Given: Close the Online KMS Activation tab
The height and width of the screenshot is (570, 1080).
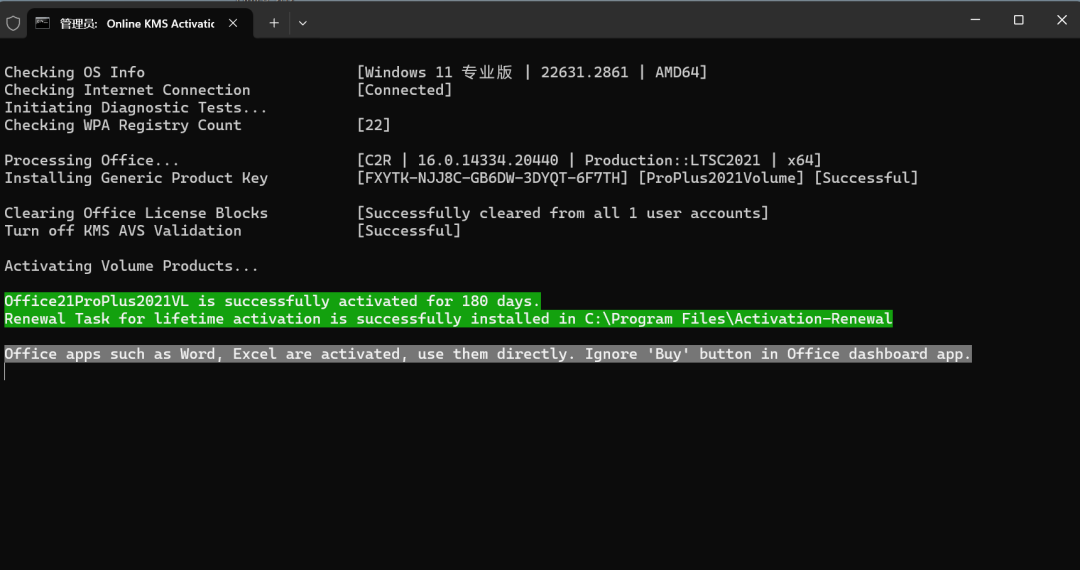Looking at the screenshot, I should point(233,23).
